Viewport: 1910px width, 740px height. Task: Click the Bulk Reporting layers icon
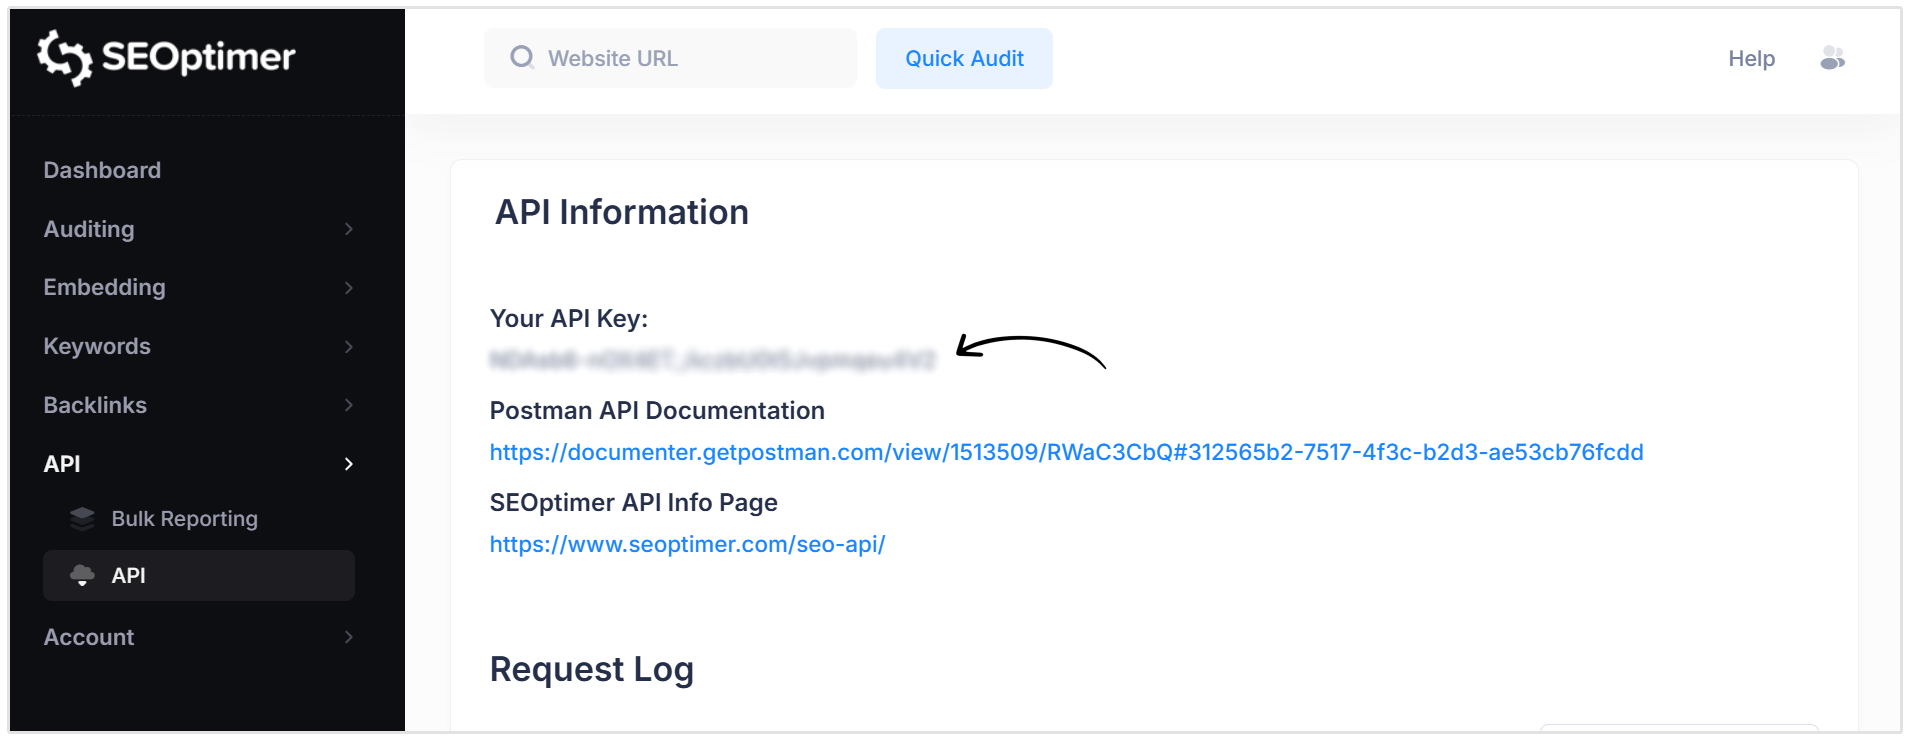(x=82, y=518)
